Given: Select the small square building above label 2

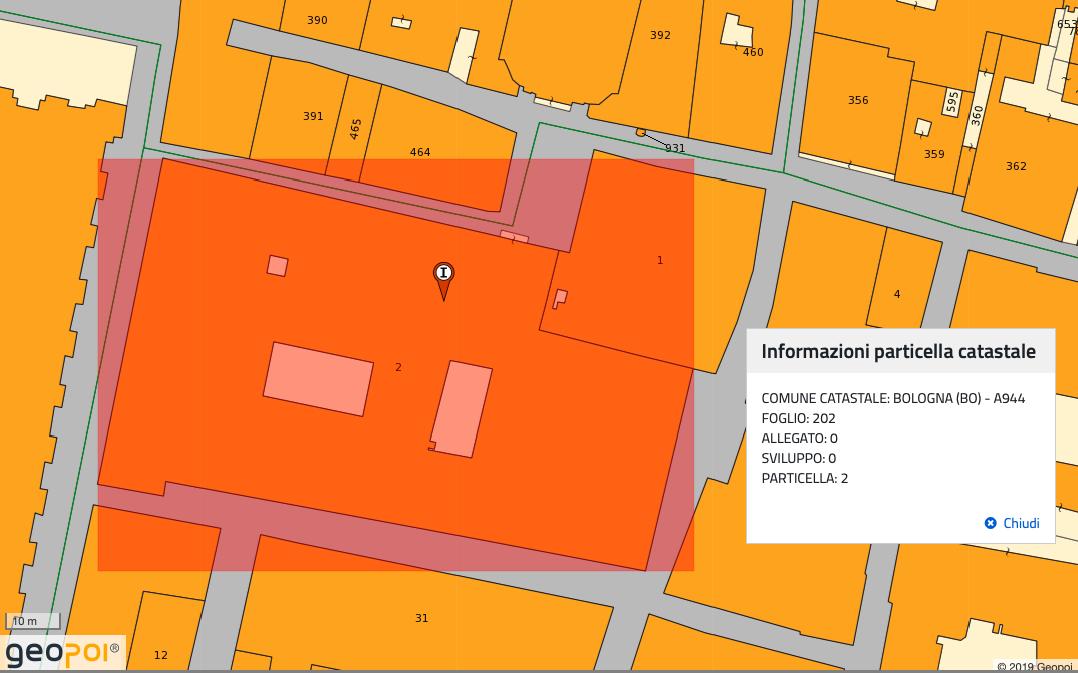Looking at the screenshot, I should pos(278,266).
